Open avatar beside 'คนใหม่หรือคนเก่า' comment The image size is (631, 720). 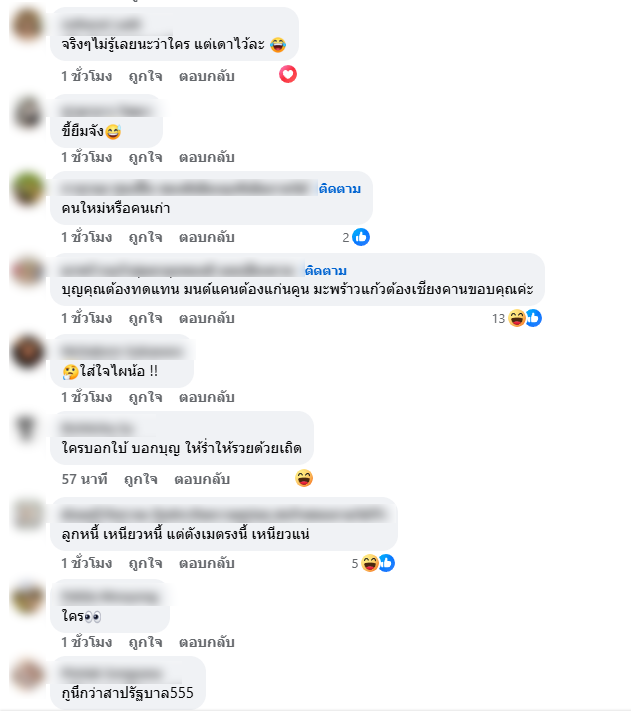point(28,188)
